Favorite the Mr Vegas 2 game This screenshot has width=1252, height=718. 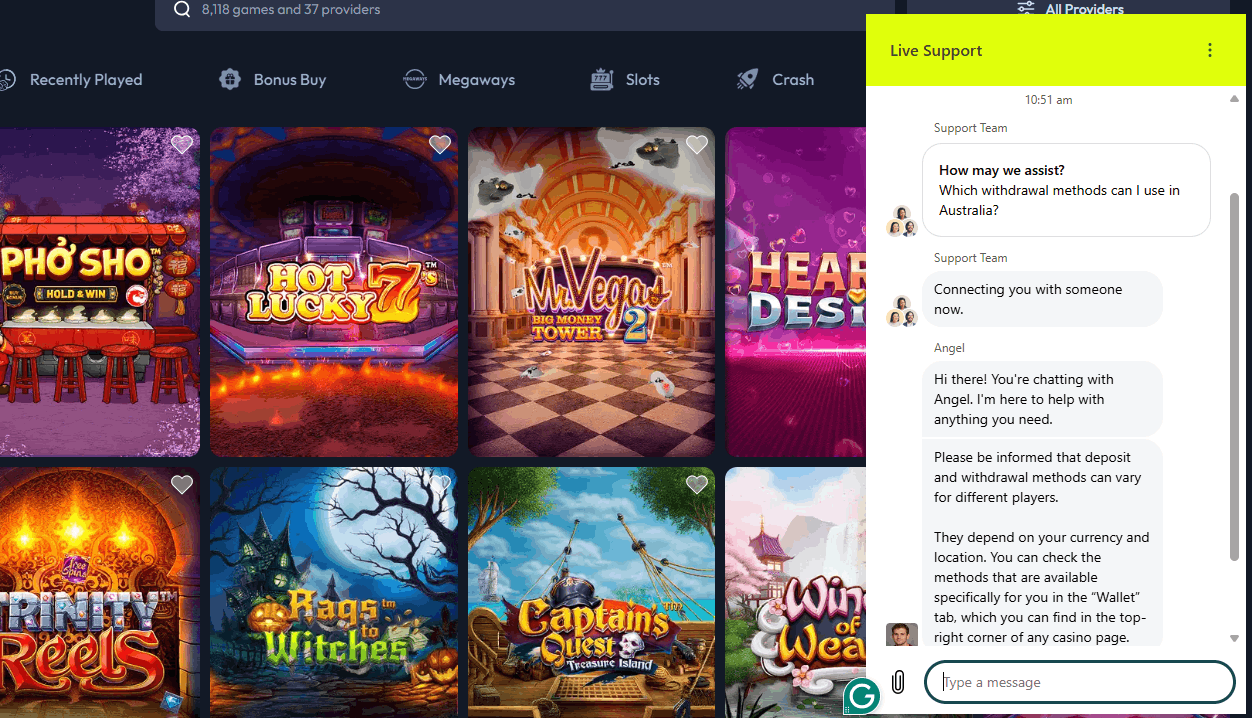pyautogui.click(x=697, y=145)
